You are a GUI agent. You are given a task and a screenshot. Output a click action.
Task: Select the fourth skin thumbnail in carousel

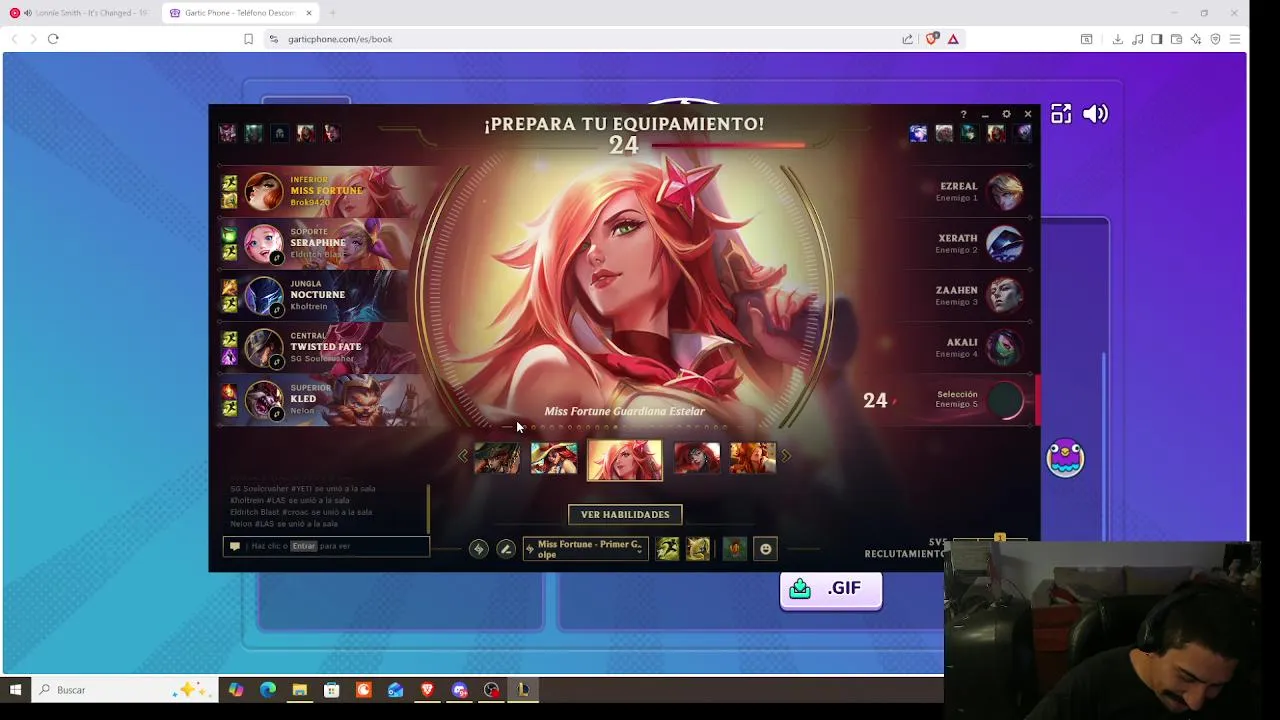tap(697, 458)
